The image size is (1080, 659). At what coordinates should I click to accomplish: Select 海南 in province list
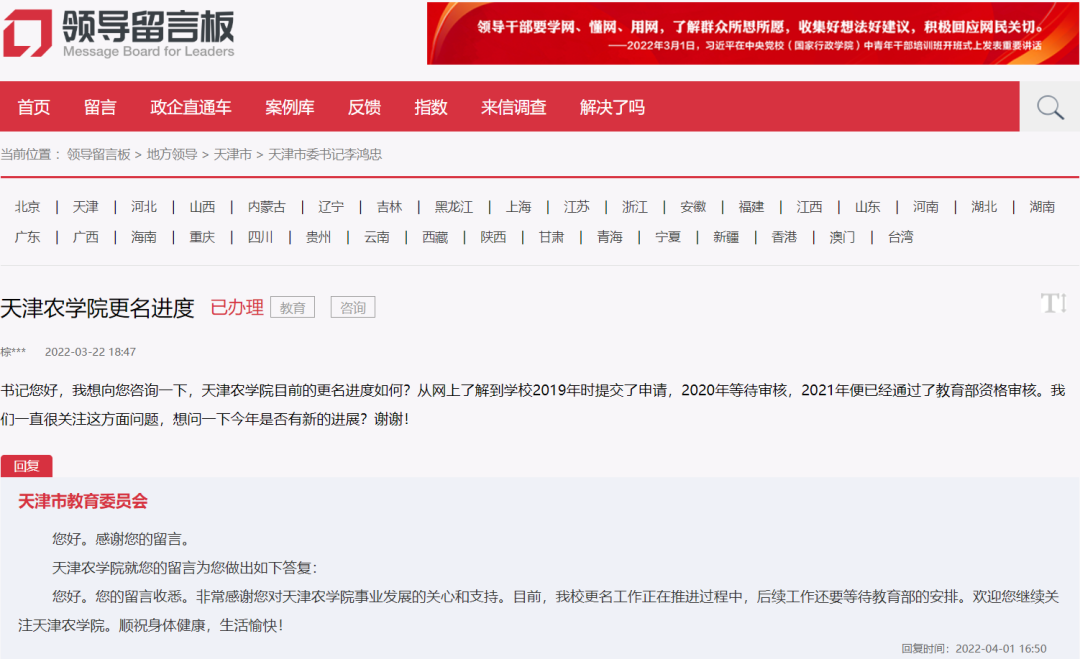[x=144, y=237]
